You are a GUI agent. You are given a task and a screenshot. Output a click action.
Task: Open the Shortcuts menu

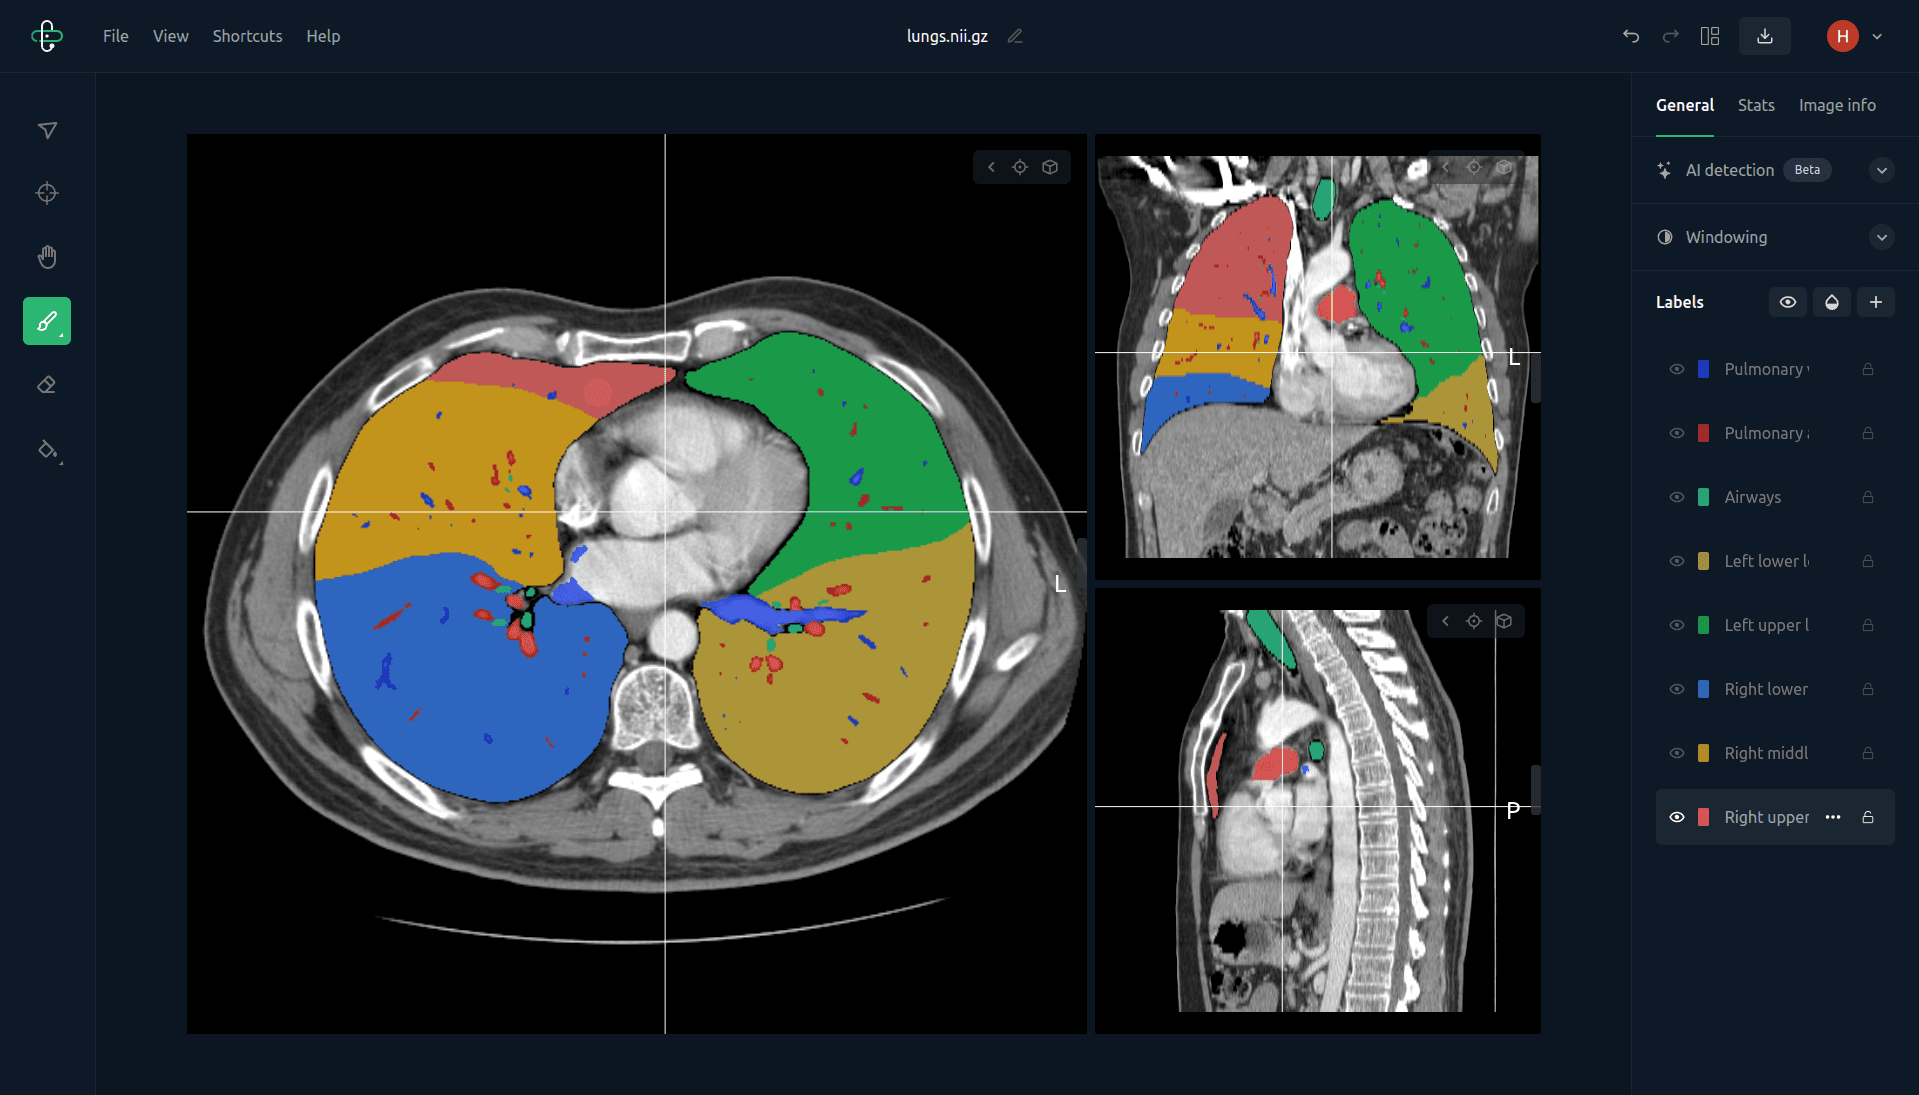click(x=247, y=36)
